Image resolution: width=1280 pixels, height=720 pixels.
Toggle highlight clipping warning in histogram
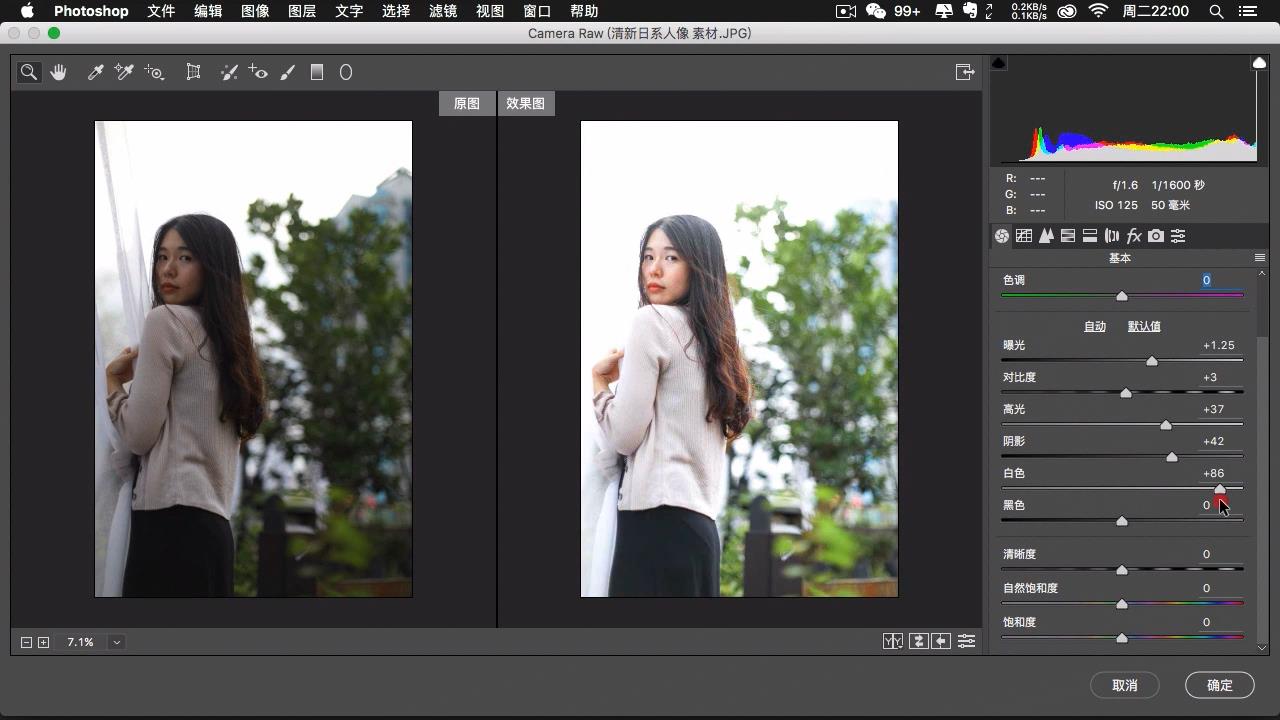[1259, 63]
